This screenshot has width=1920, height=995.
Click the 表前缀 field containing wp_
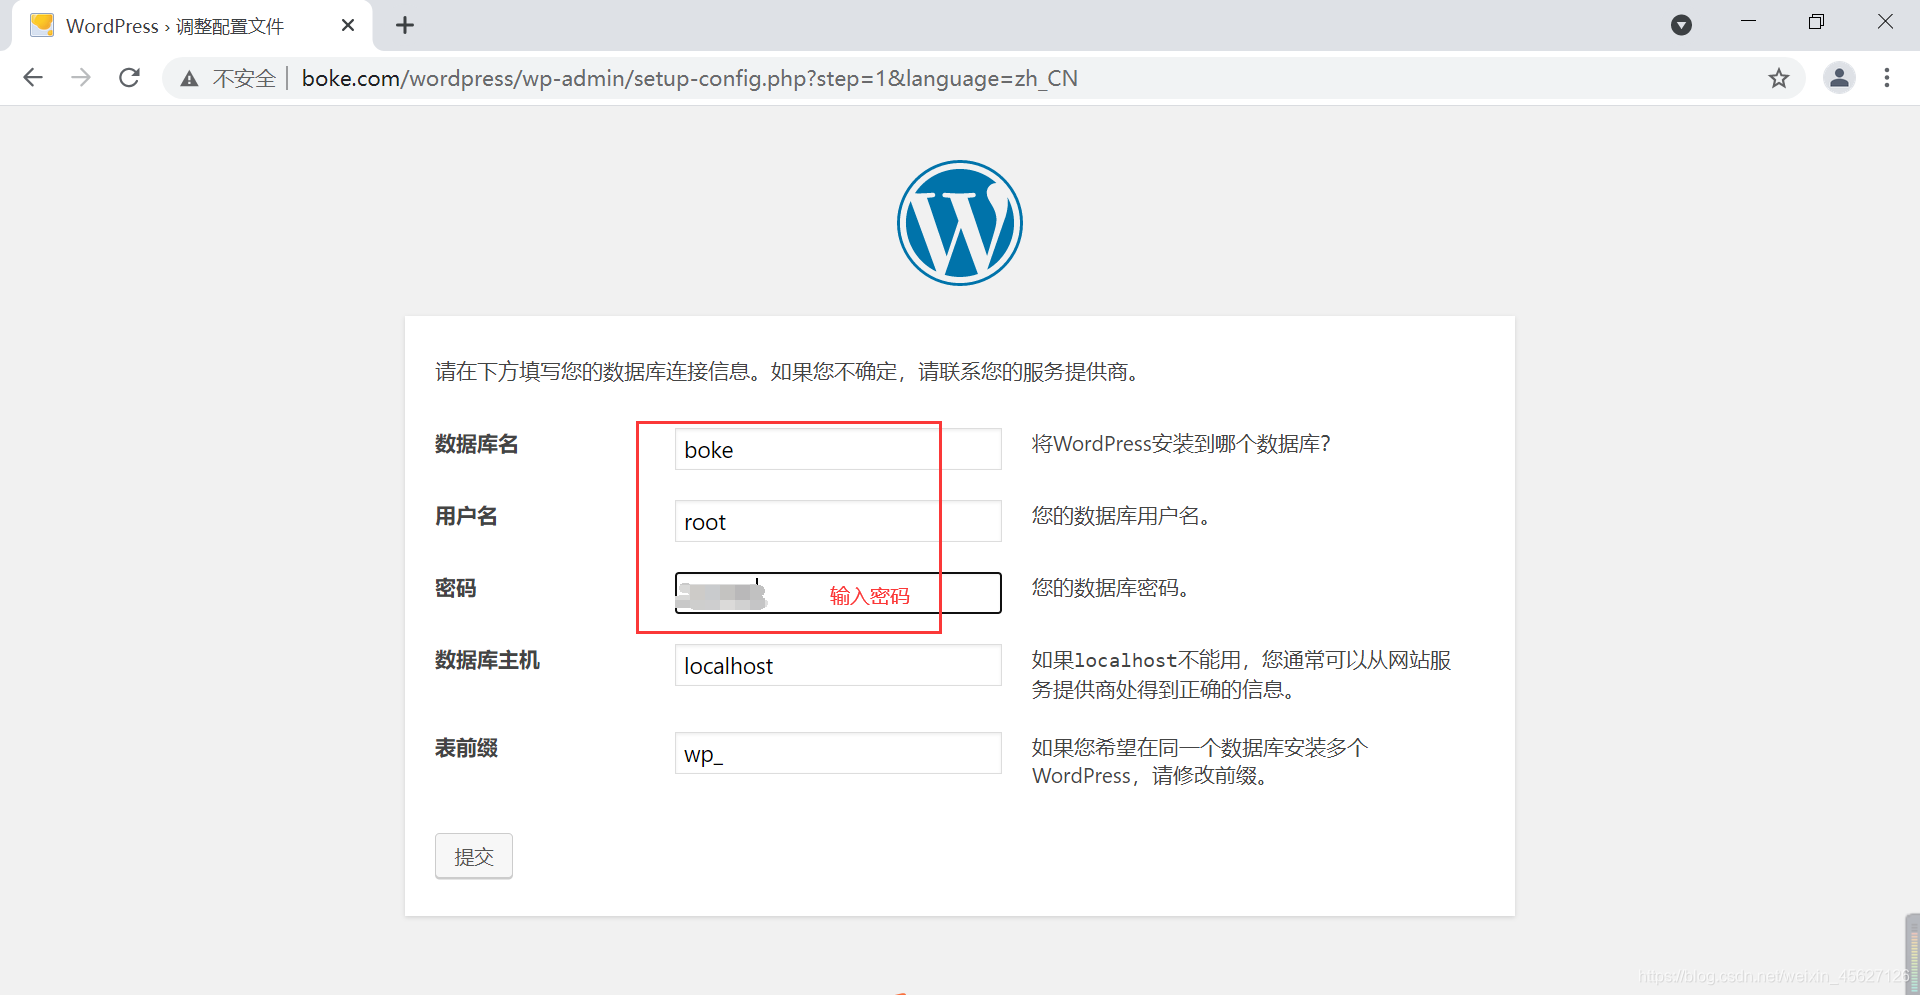click(x=838, y=753)
